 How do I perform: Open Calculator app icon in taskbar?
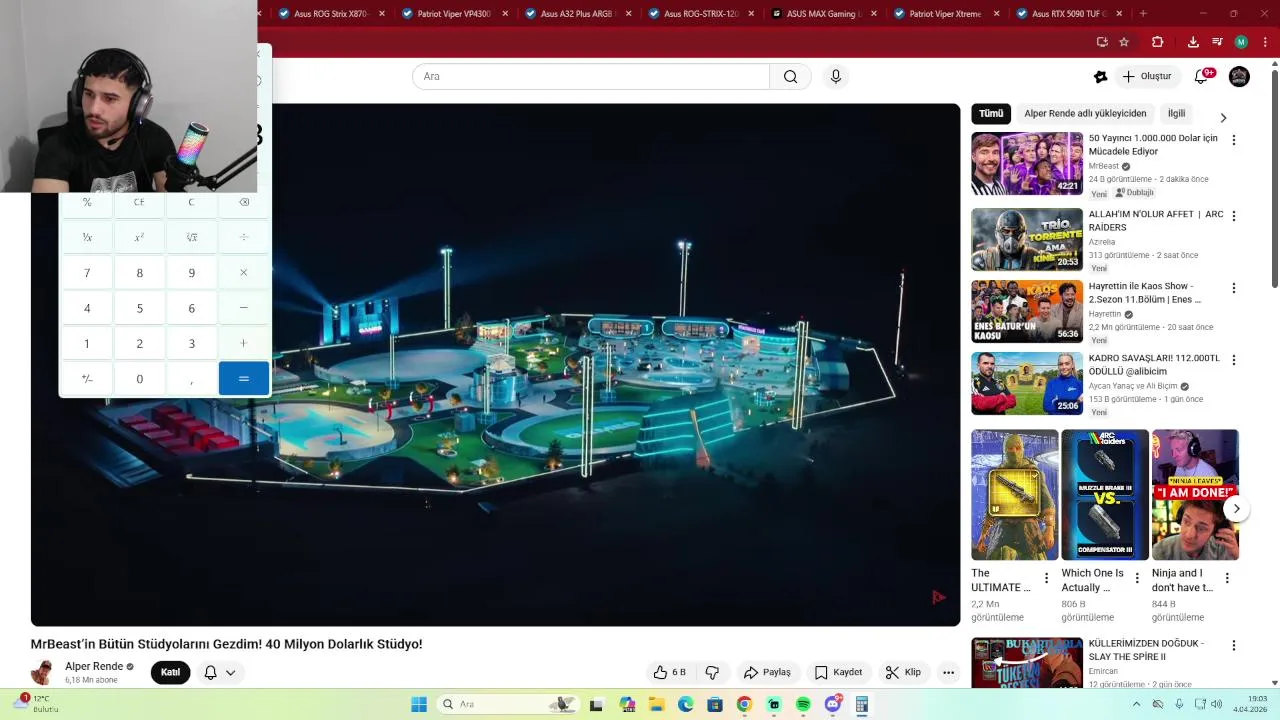click(x=861, y=704)
